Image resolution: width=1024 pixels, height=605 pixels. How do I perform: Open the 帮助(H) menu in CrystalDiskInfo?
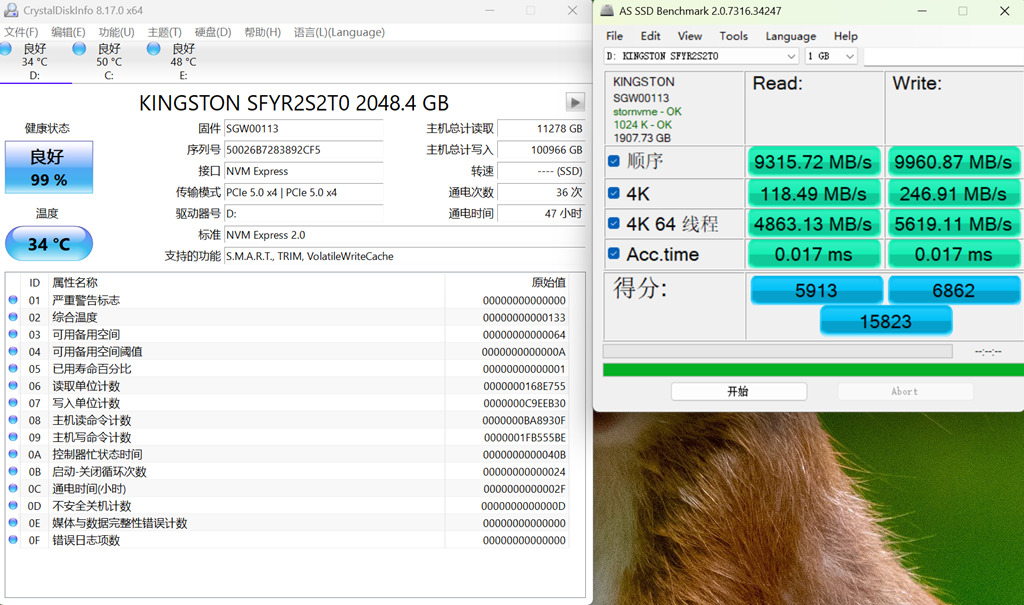pos(263,32)
